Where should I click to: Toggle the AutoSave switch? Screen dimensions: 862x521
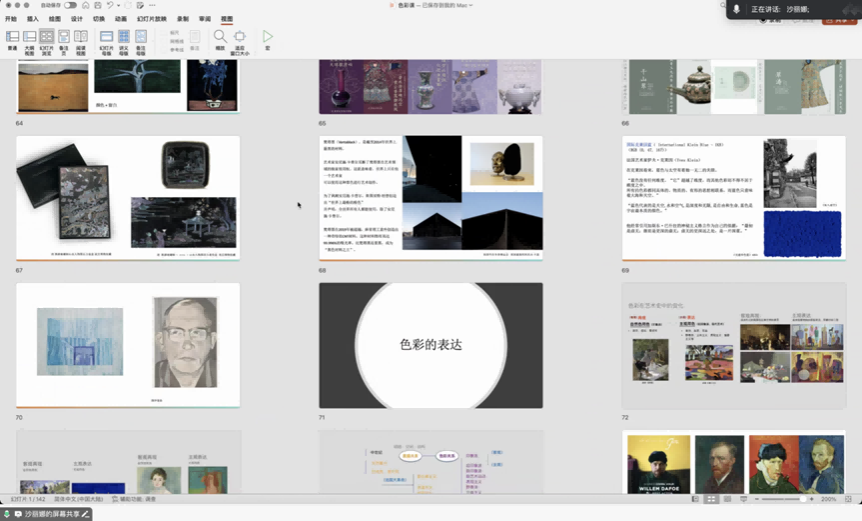click(x=70, y=6)
